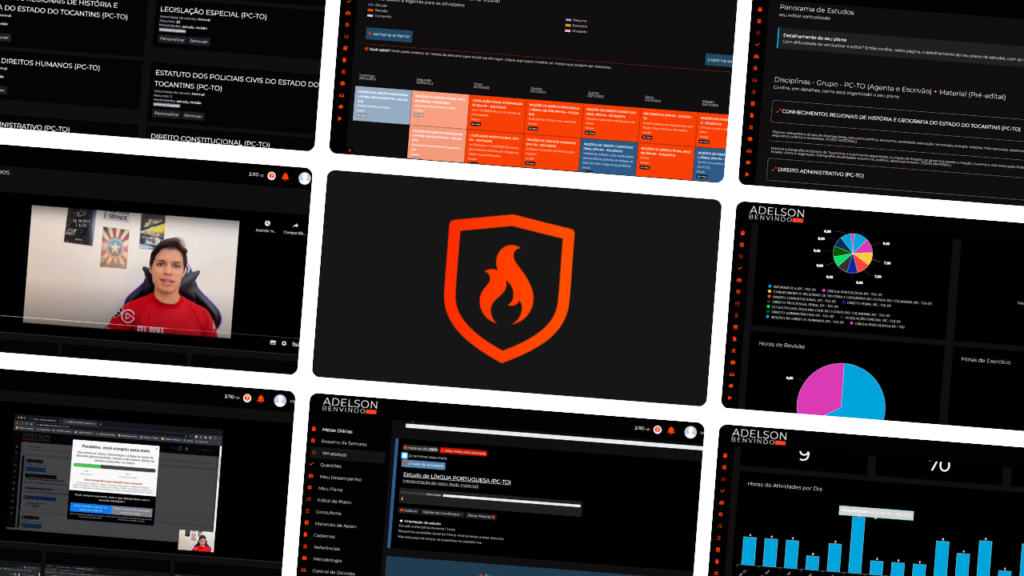Viewport: 1024px width, 576px height.
Task: Click the avatar above the instructor video
Action: [x=304, y=178]
